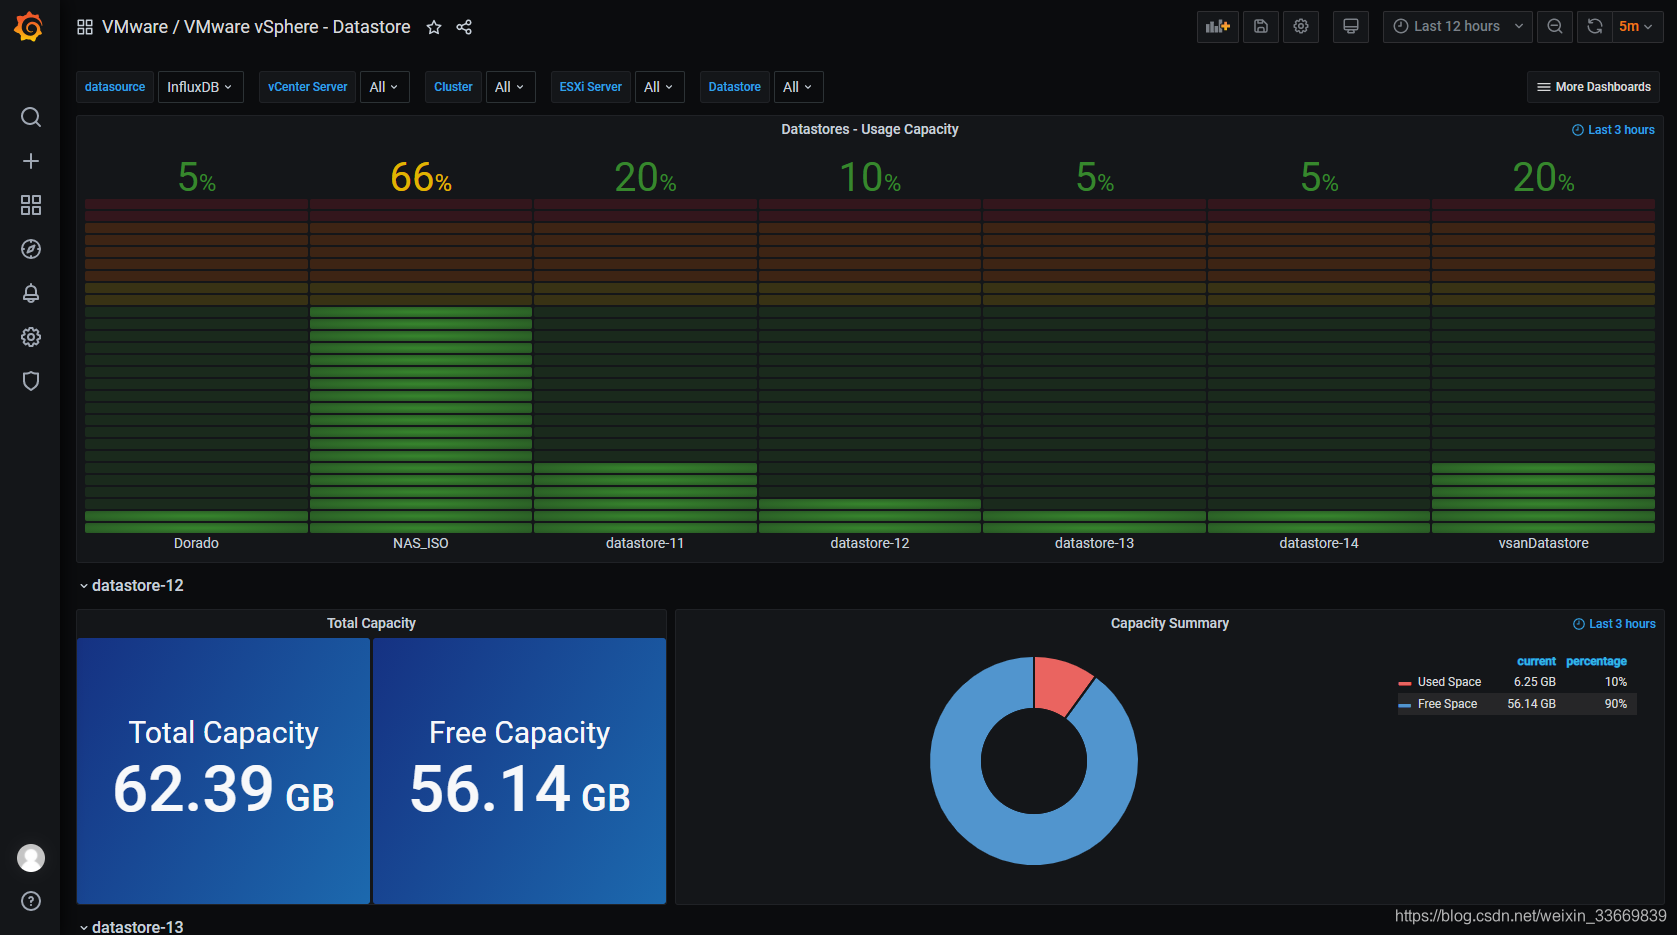Click the datastore-14 gauge bar
Viewport: 1677px width, 935px height.
point(1319,366)
